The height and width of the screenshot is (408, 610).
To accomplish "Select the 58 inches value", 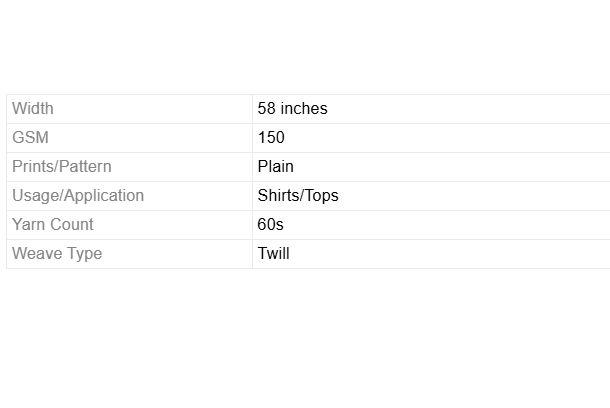I will pos(292,108).
